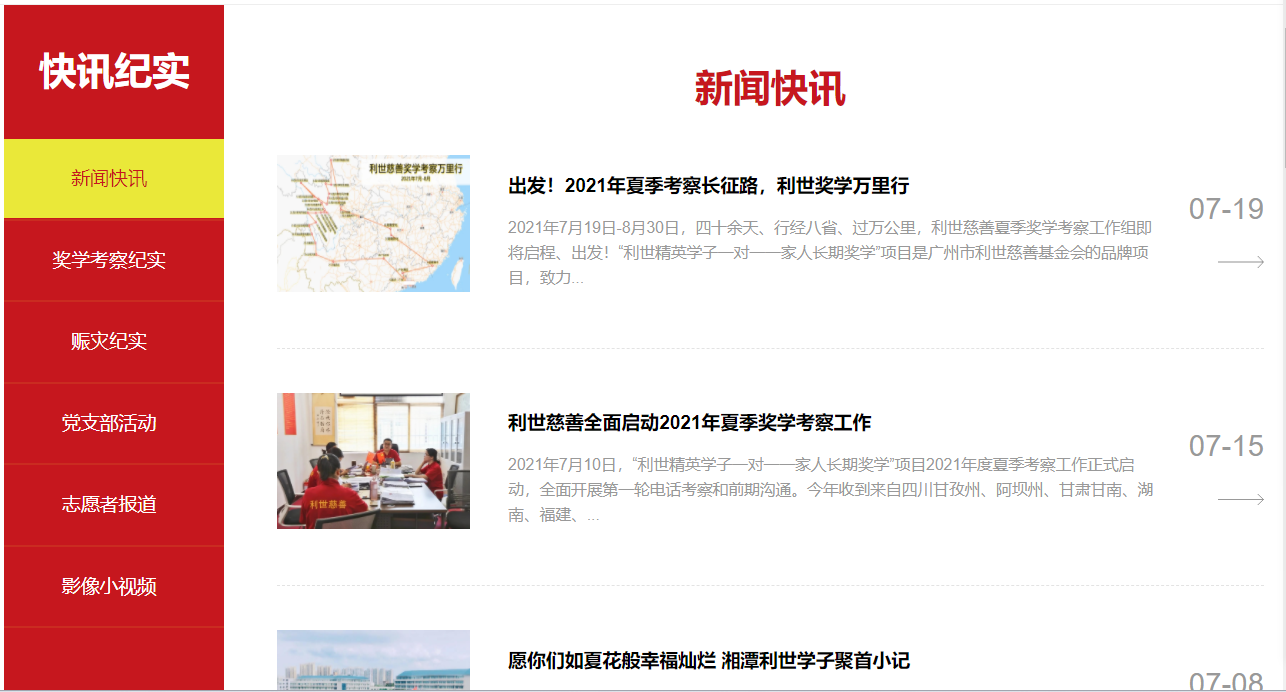Click the 07-15 date label
This screenshot has height=692, width=1286.
[1226, 446]
